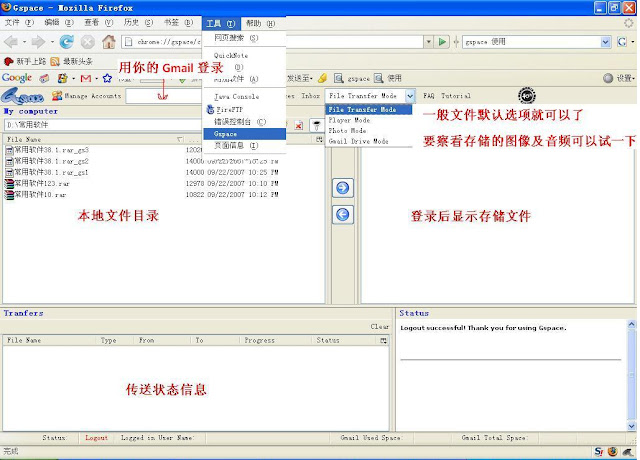
Task: Open the search engine selector arrow
Action: click(633, 42)
